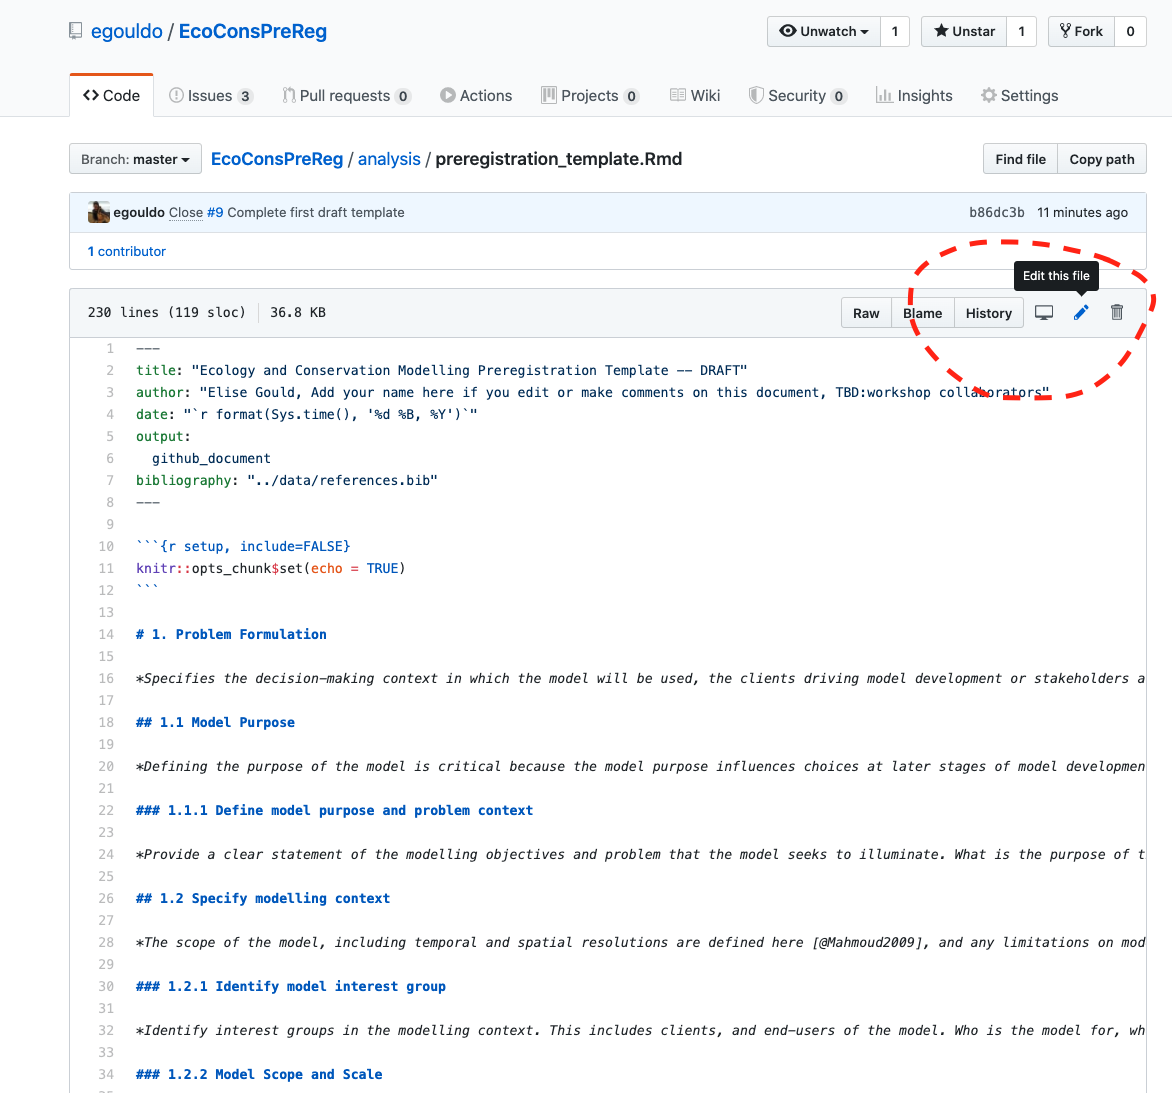The width and height of the screenshot is (1172, 1093).
Task: Click '### 1.2.2 Model Scope and Scale'
Action: [x=259, y=1074]
